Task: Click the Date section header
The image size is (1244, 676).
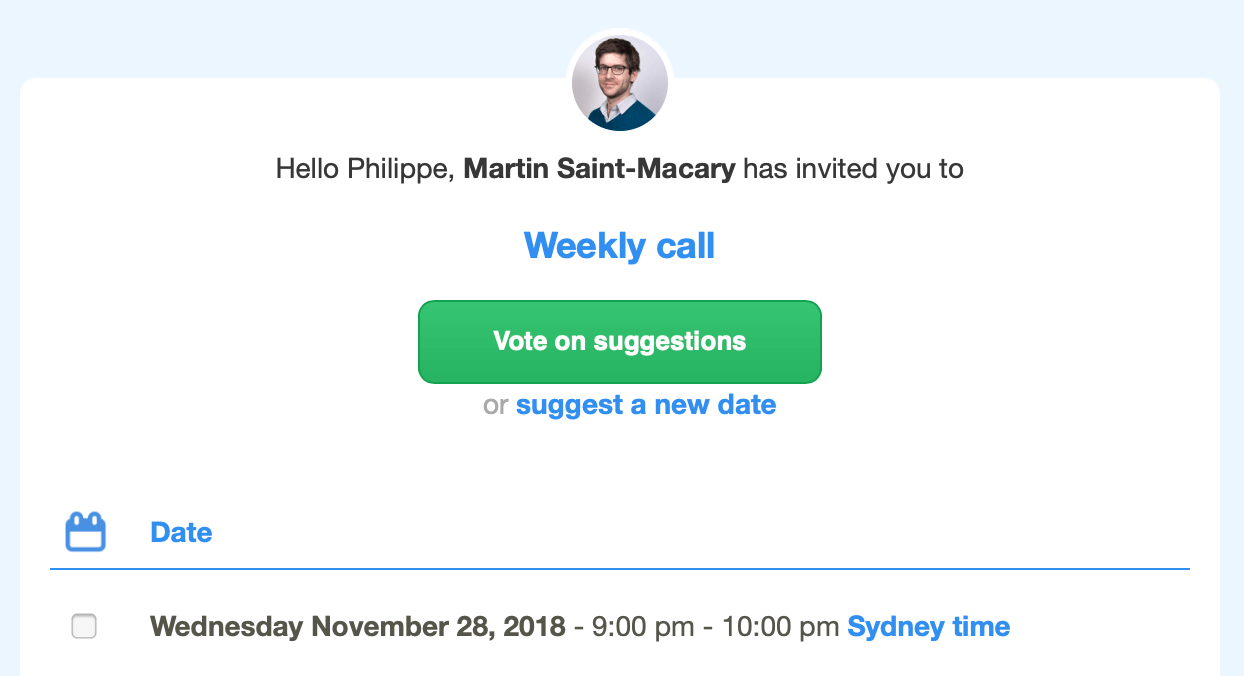Action: tap(181, 532)
